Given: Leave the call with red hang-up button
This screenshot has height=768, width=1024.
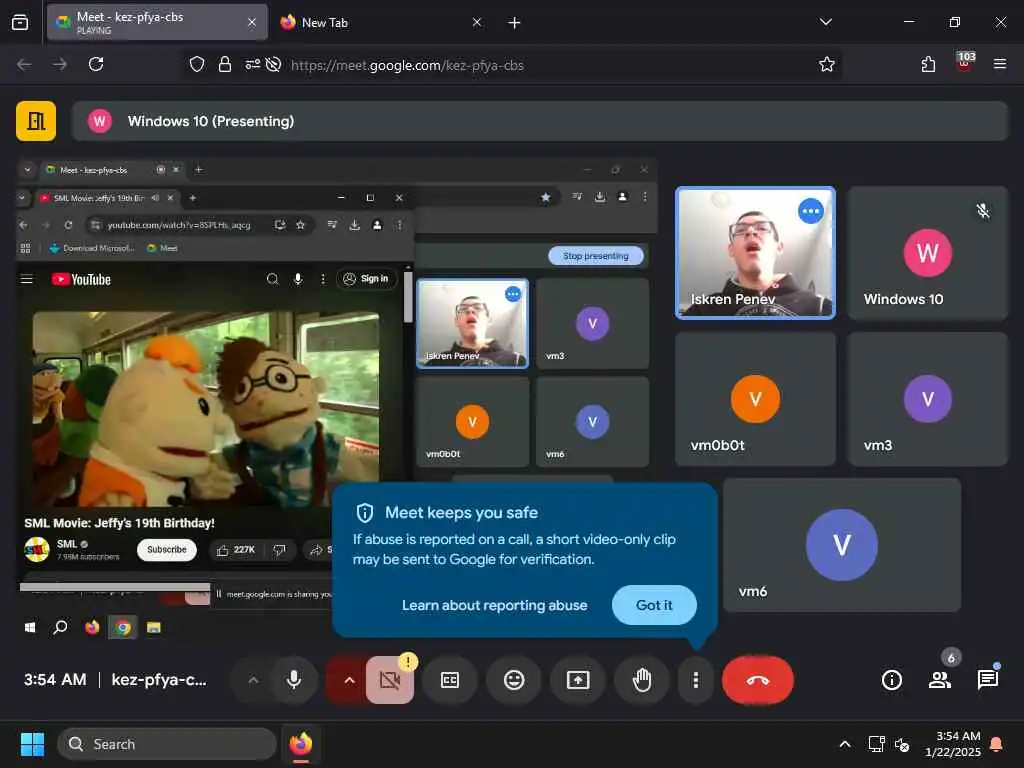Looking at the screenshot, I should pos(758,680).
